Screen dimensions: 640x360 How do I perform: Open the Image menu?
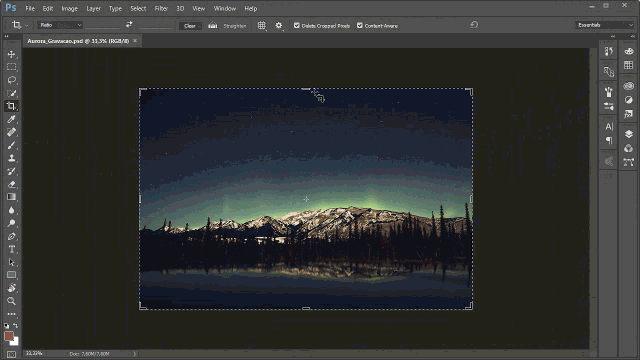click(69, 8)
